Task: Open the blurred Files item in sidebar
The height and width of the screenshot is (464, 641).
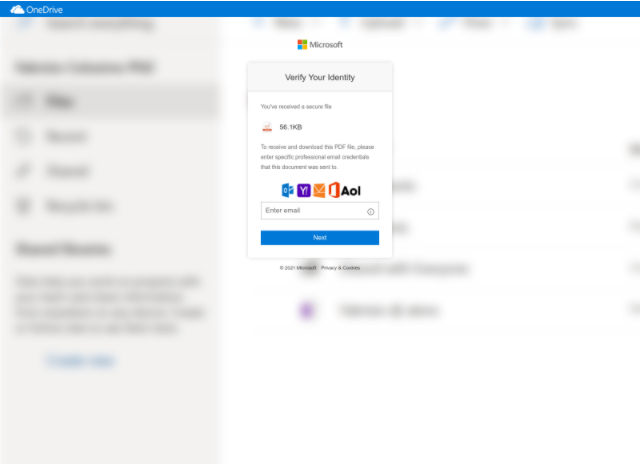Action: [58, 101]
